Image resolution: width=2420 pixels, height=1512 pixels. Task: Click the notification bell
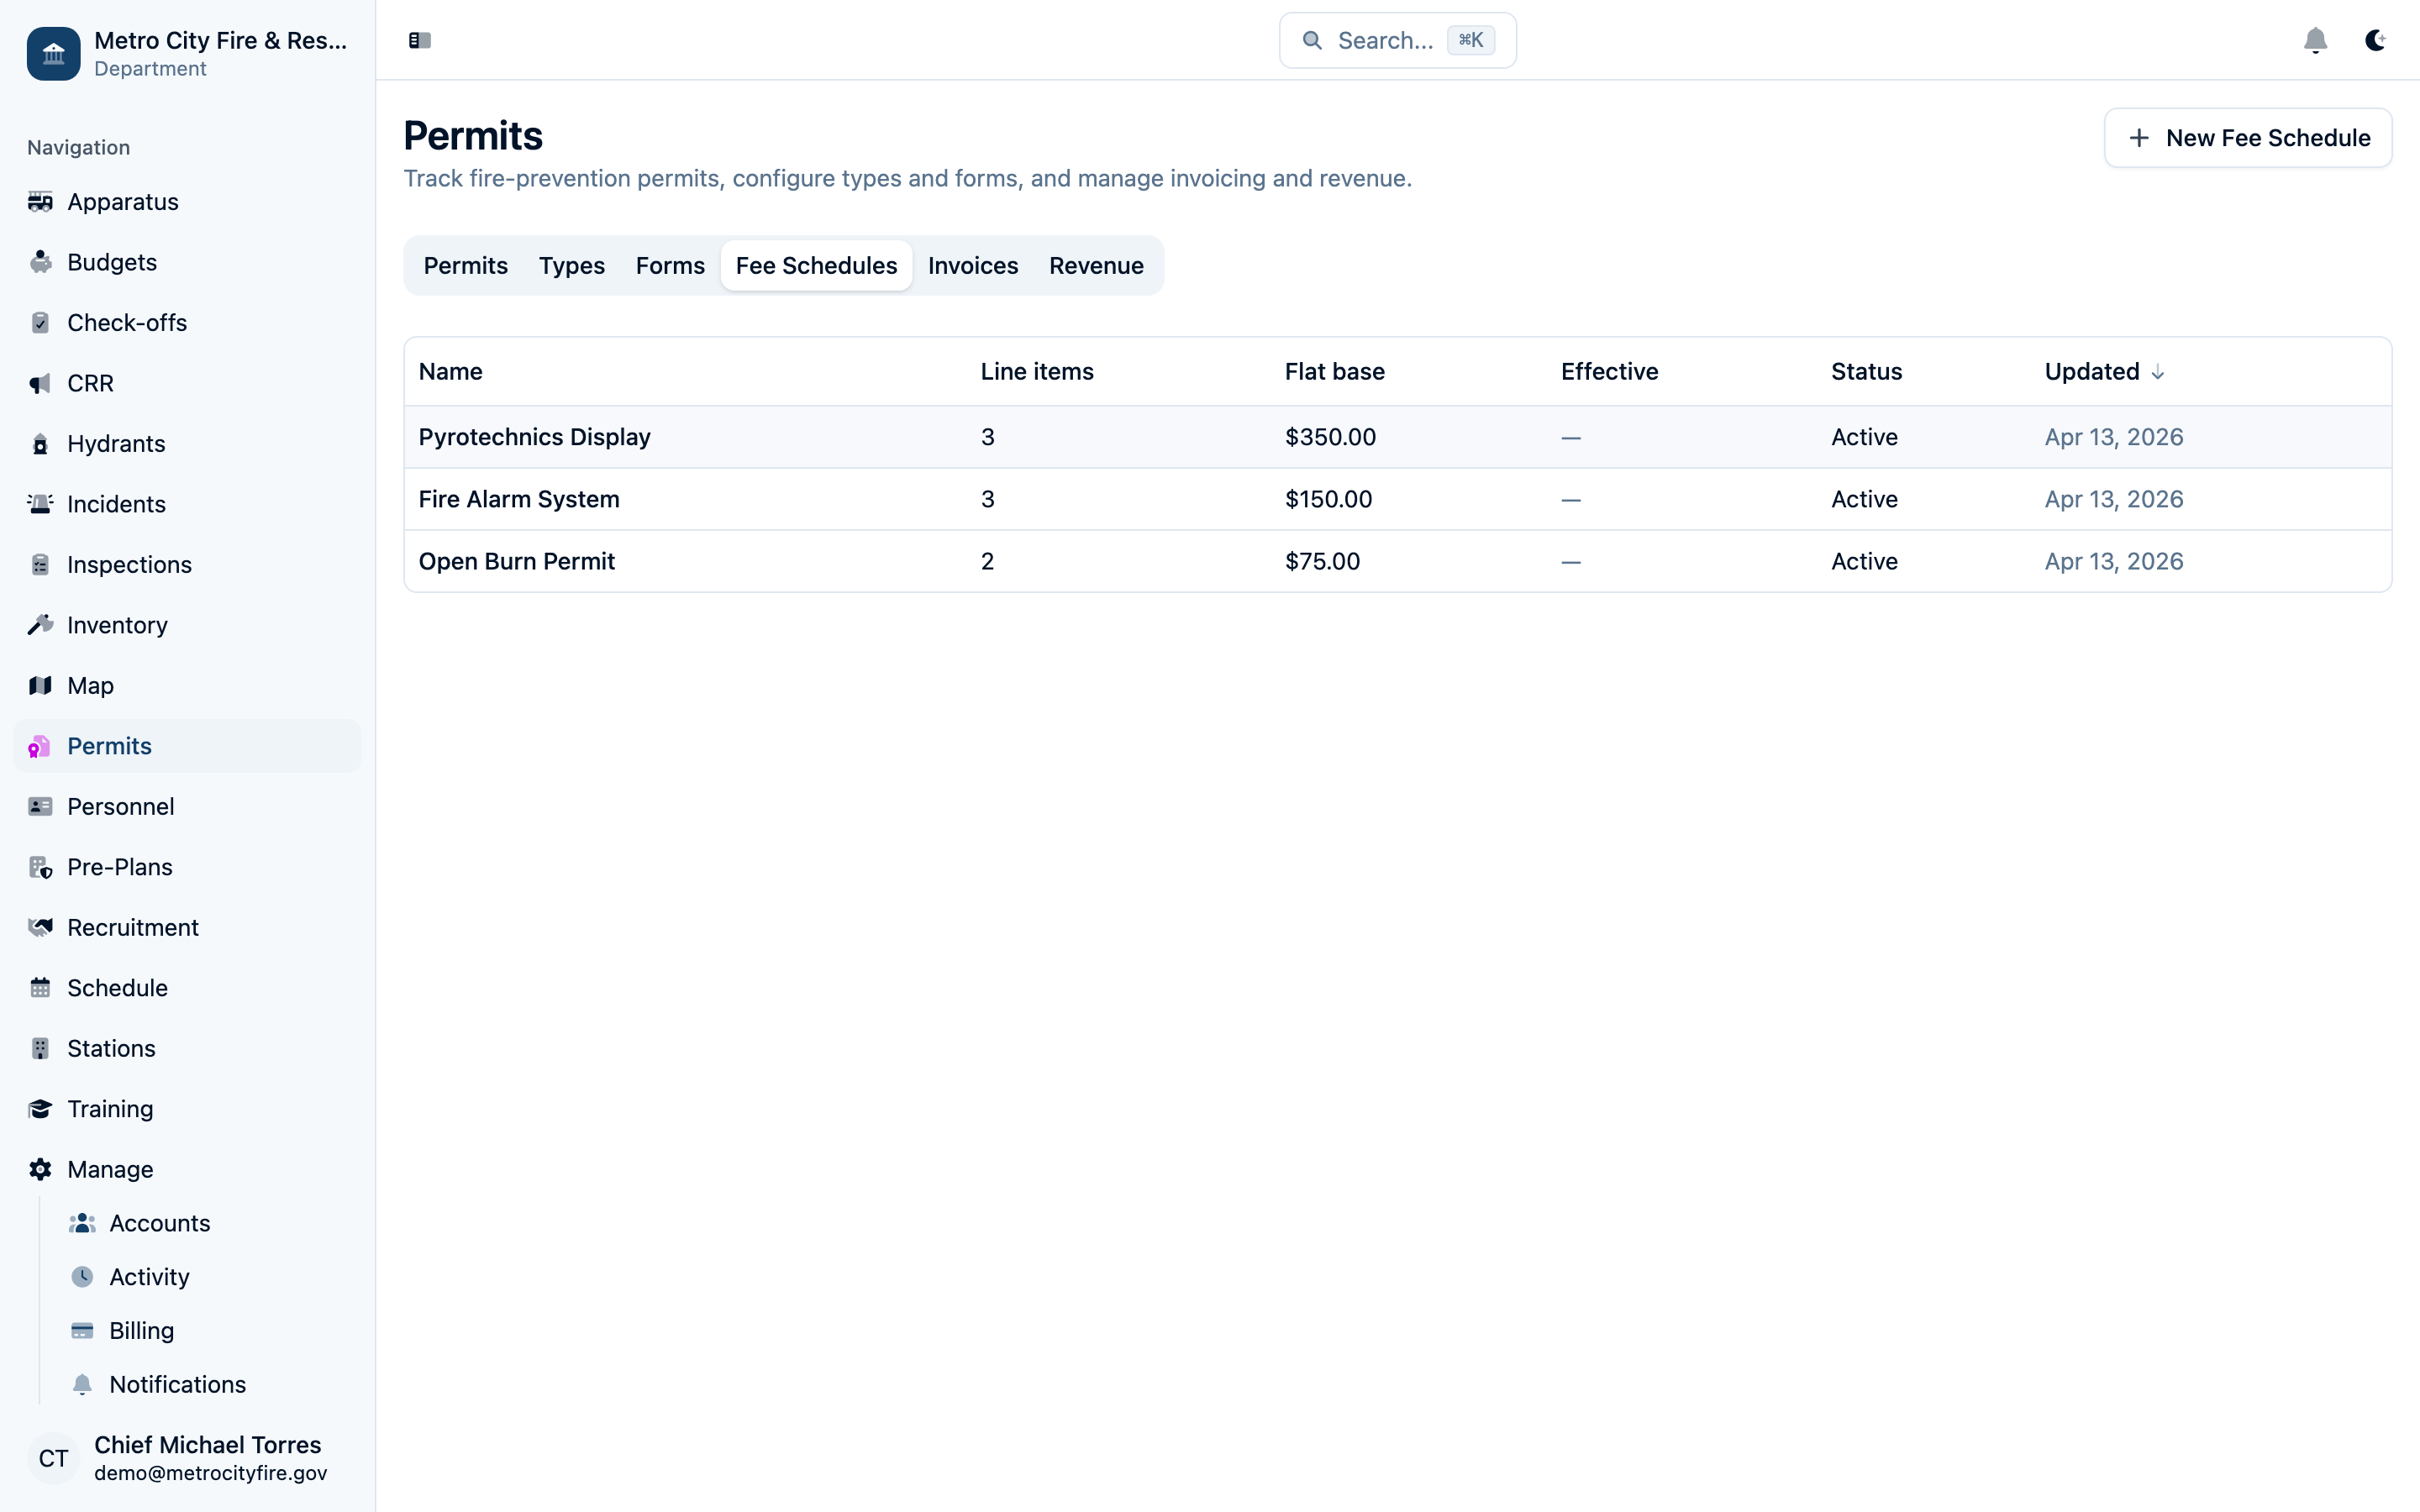(2316, 40)
